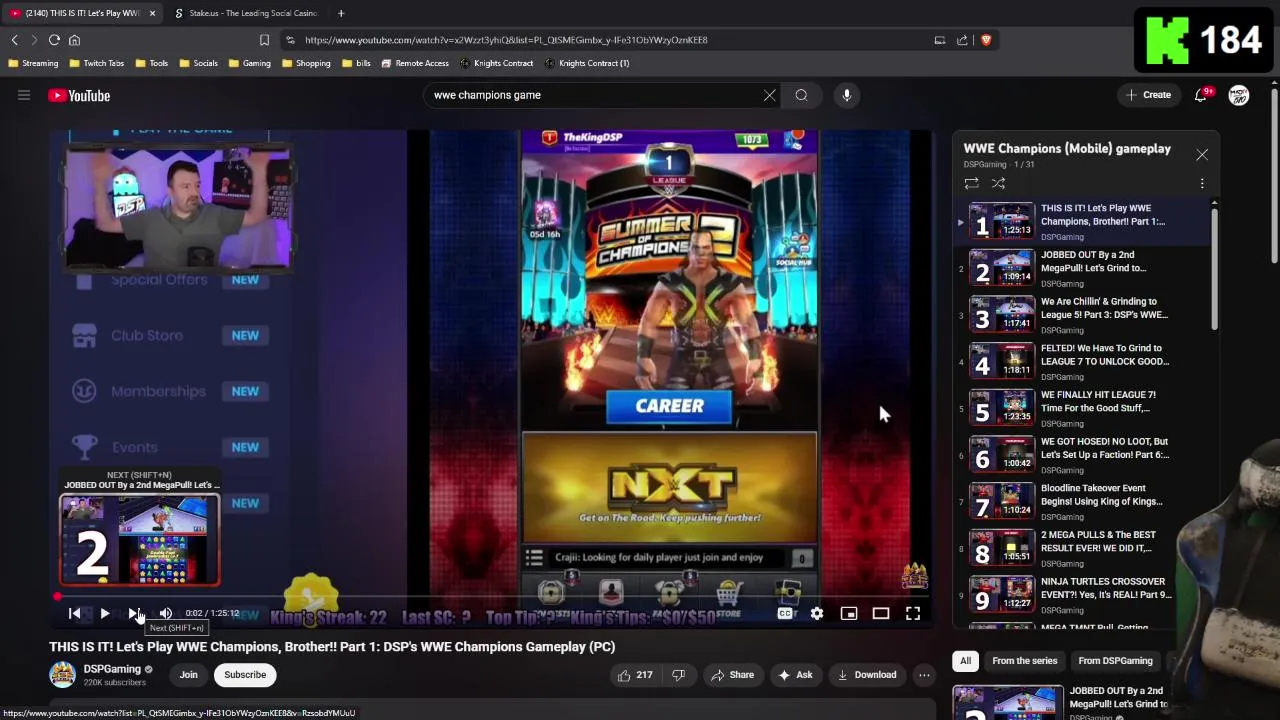1280x720 pixels.
Task: Click next-video preview thumbnail over player
Action: [x=140, y=540]
